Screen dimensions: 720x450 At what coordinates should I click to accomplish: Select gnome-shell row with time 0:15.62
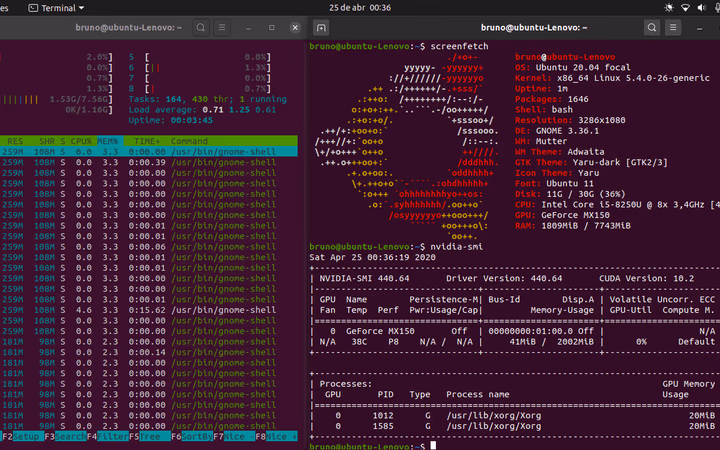coord(149,310)
